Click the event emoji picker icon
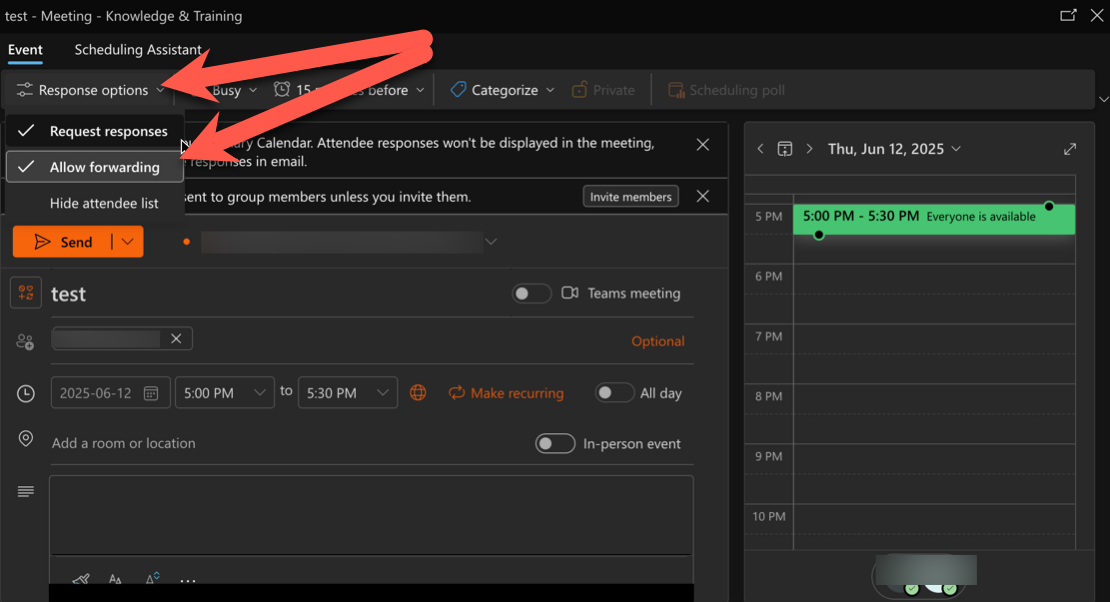This screenshot has width=1110, height=602. tap(25, 293)
